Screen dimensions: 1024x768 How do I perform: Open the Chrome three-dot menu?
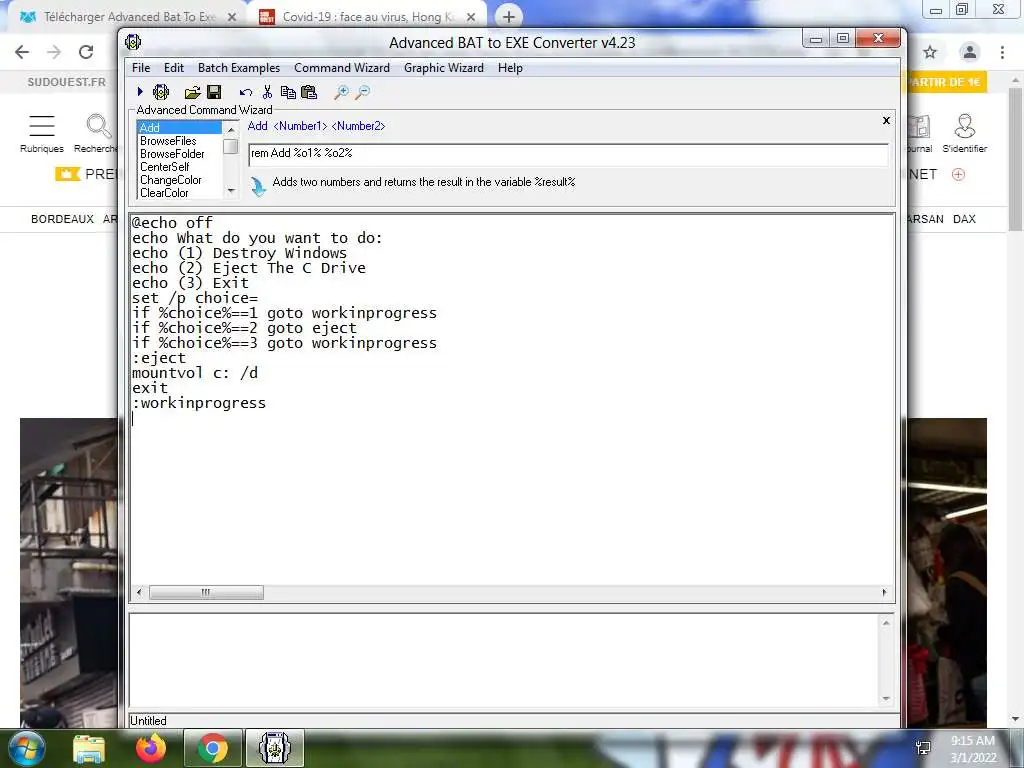point(1002,52)
